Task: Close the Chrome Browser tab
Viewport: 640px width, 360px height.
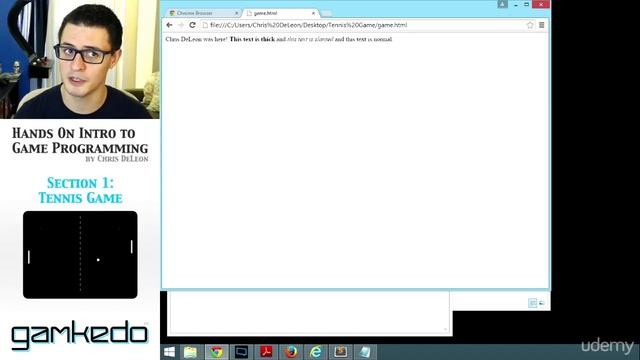Action: tap(236, 13)
